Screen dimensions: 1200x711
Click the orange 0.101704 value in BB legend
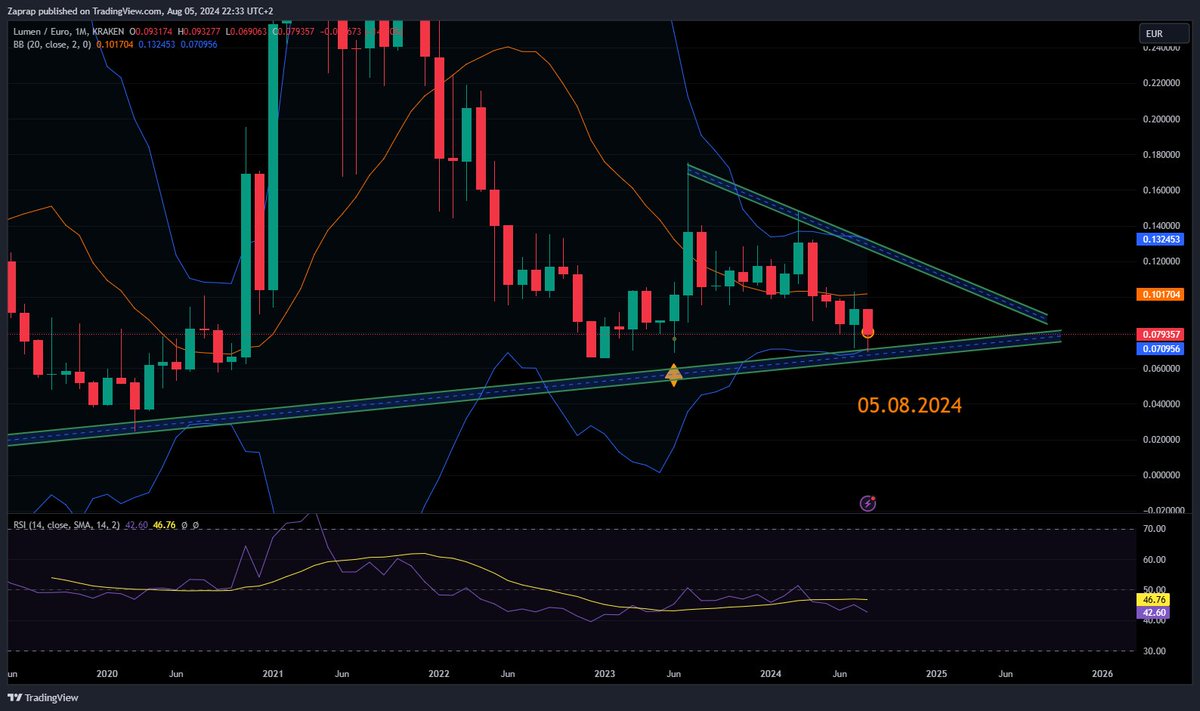[115, 45]
